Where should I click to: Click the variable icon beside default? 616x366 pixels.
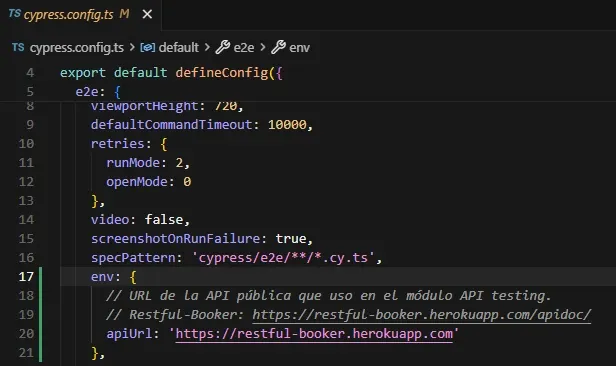pos(147,48)
